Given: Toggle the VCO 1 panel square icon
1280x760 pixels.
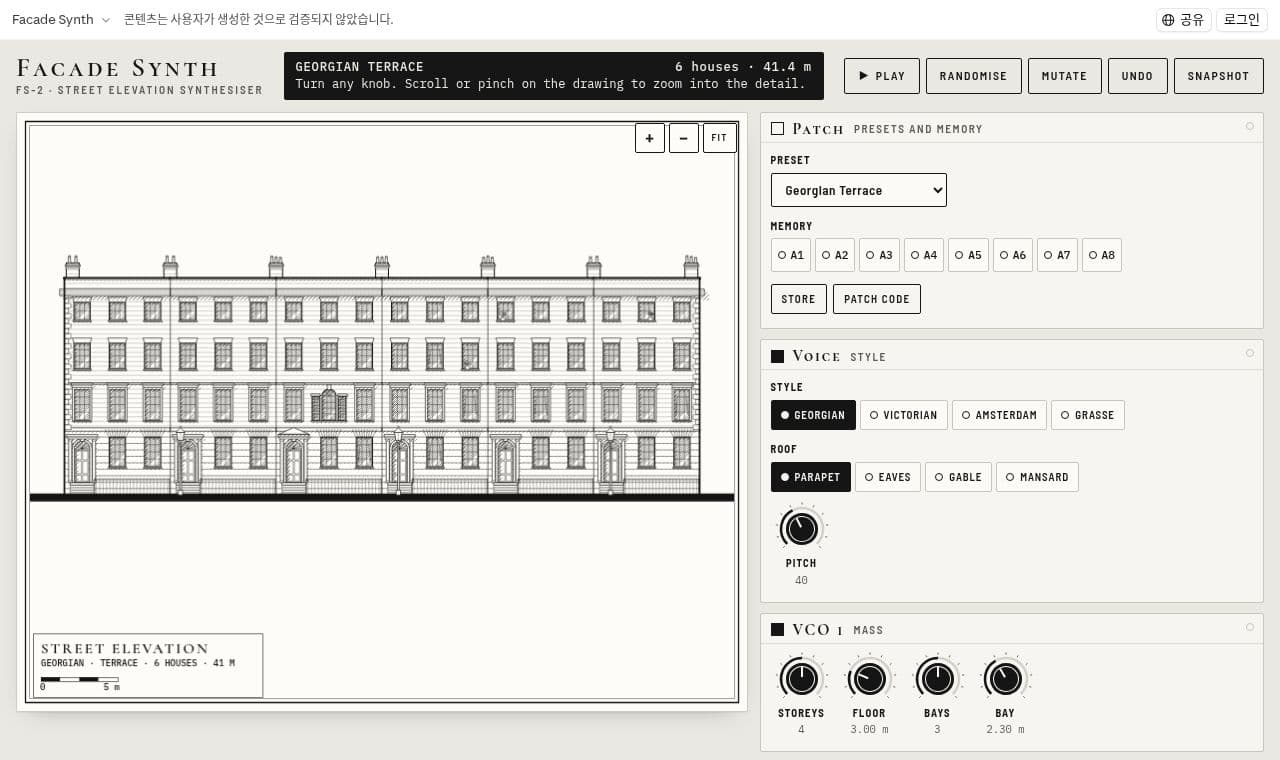Looking at the screenshot, I should (777, 629).
